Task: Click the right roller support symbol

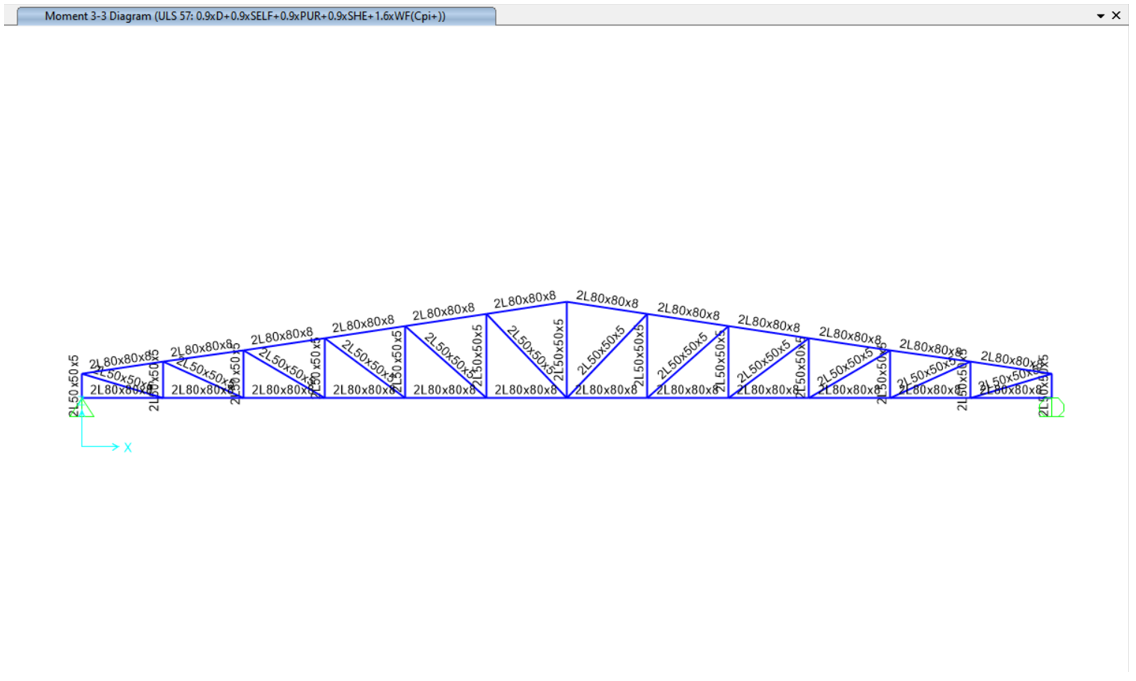Action: (x=1054, y=407)
